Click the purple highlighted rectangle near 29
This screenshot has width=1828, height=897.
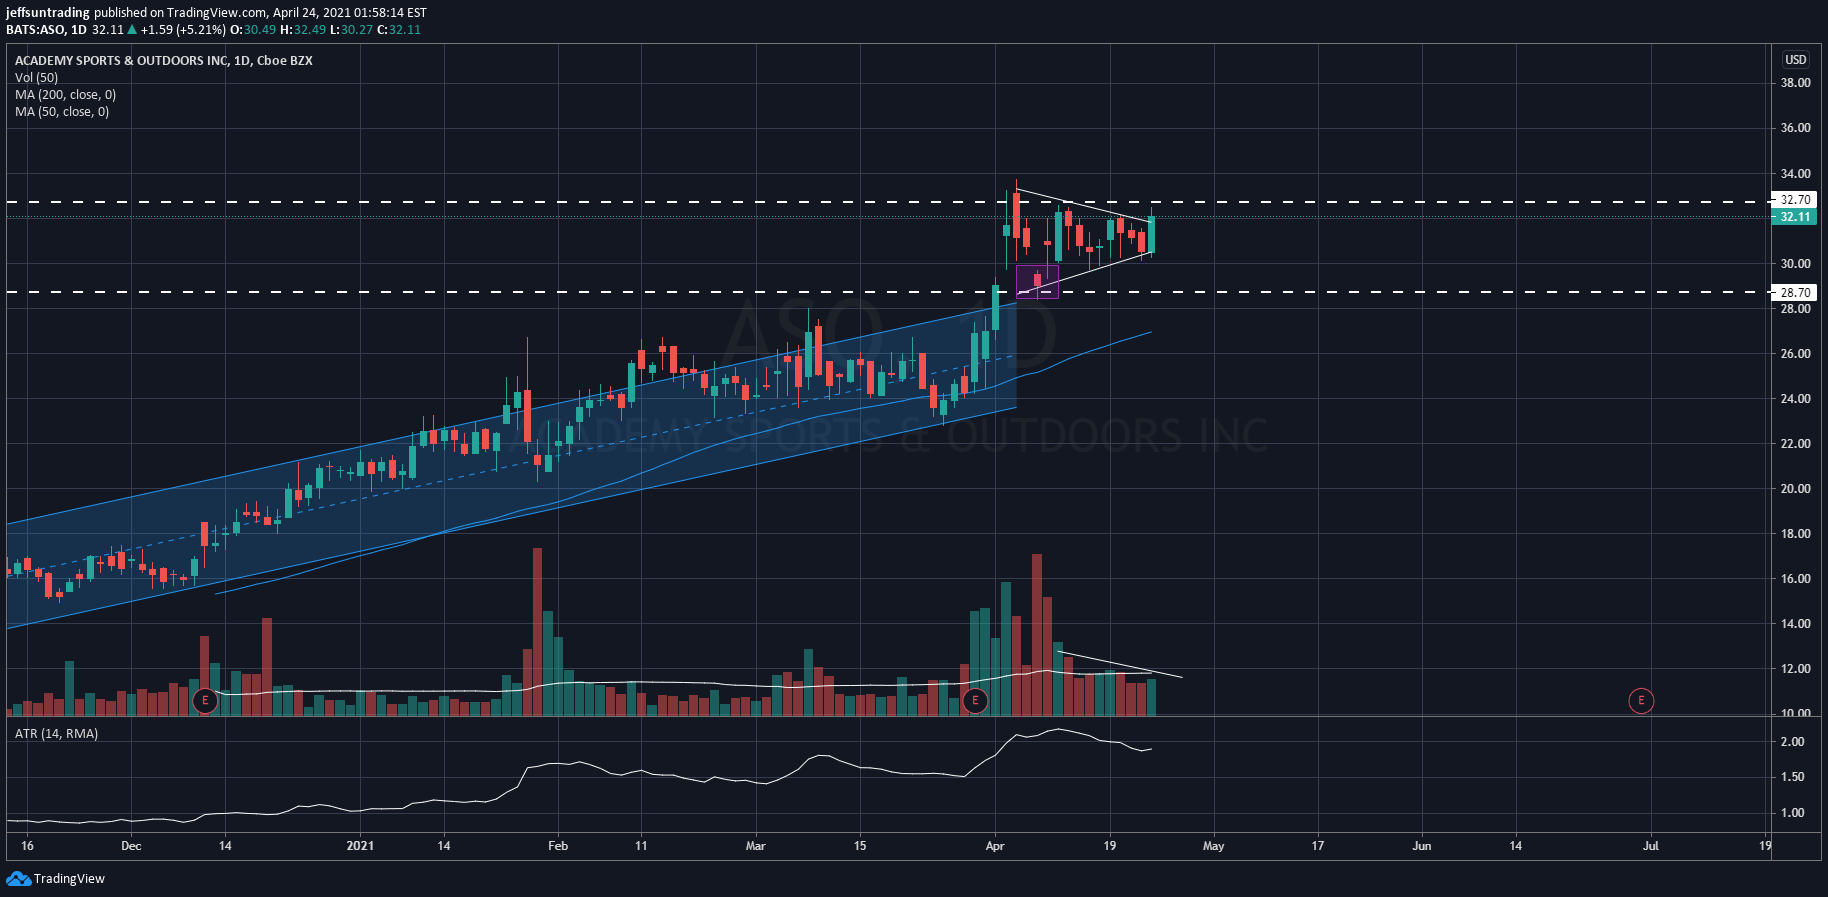tap(1037, 282)
